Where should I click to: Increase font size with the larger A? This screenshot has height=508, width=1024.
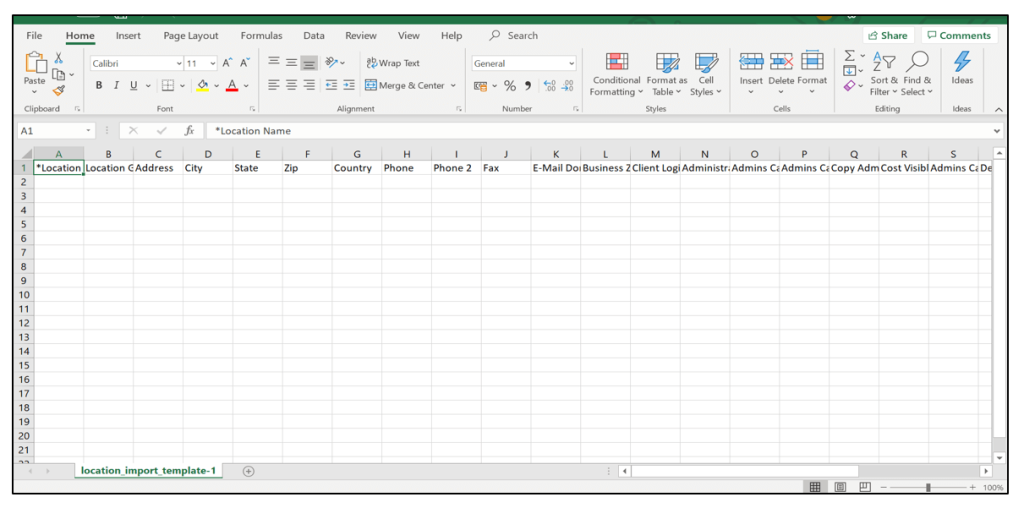point(227,63)
